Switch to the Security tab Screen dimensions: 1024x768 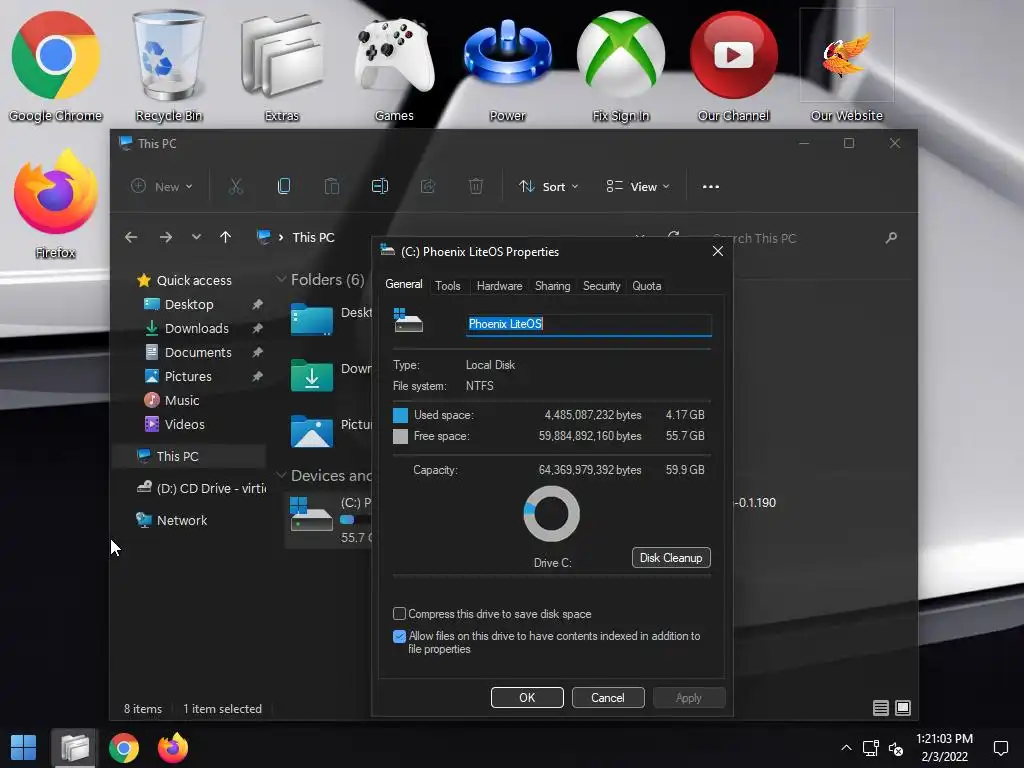[x=601, y=286]
